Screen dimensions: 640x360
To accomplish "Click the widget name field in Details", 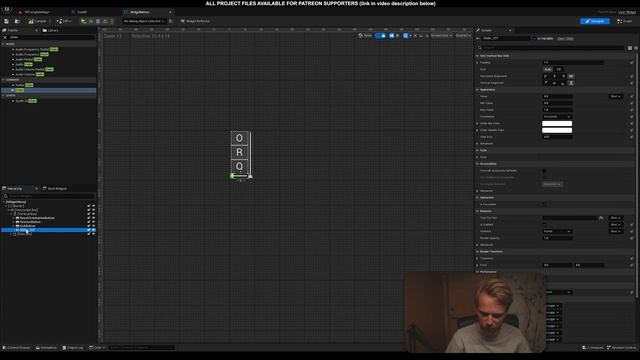I will tap(506, 38).
